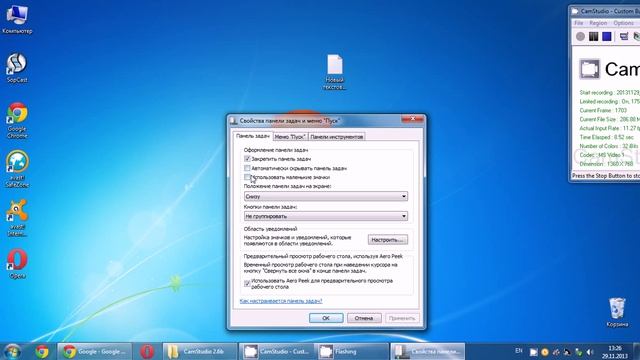
Task: Click the Отмена button
Action: click(364, 318)
